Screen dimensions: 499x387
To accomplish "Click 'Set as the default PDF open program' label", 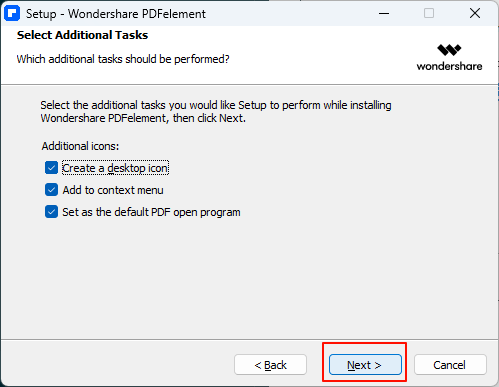I will tap(151, 212).
